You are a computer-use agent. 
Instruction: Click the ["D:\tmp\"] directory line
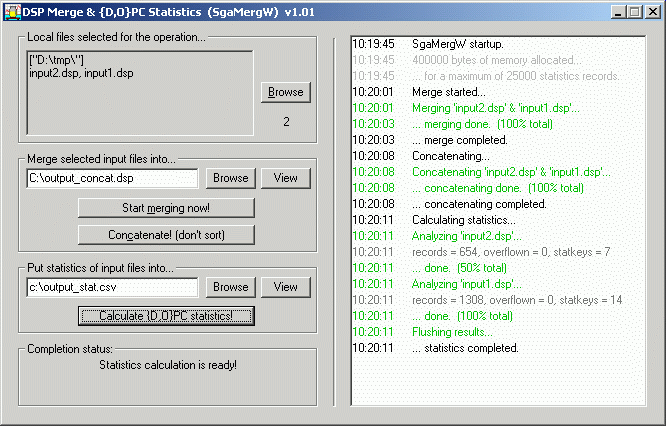pos(56,60)
